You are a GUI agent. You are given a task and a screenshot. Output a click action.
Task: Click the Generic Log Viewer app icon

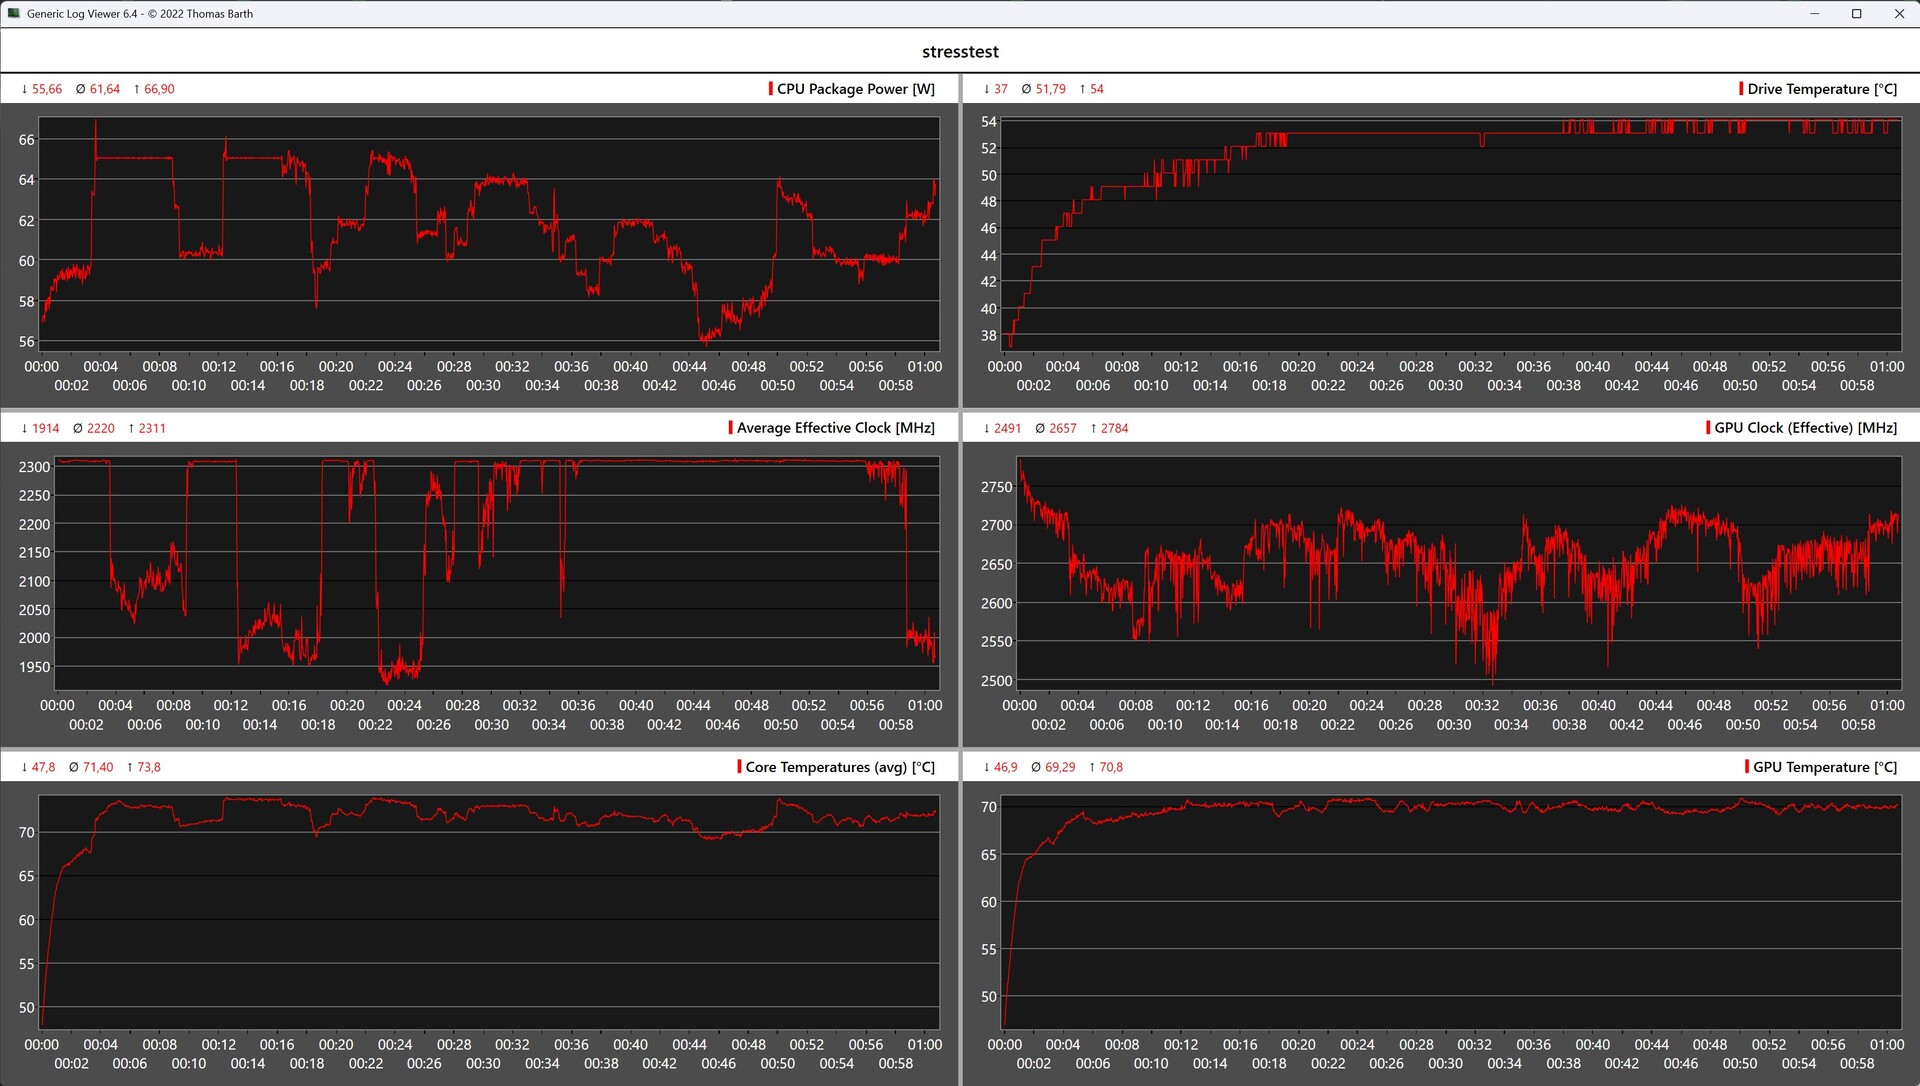point(13,14)
